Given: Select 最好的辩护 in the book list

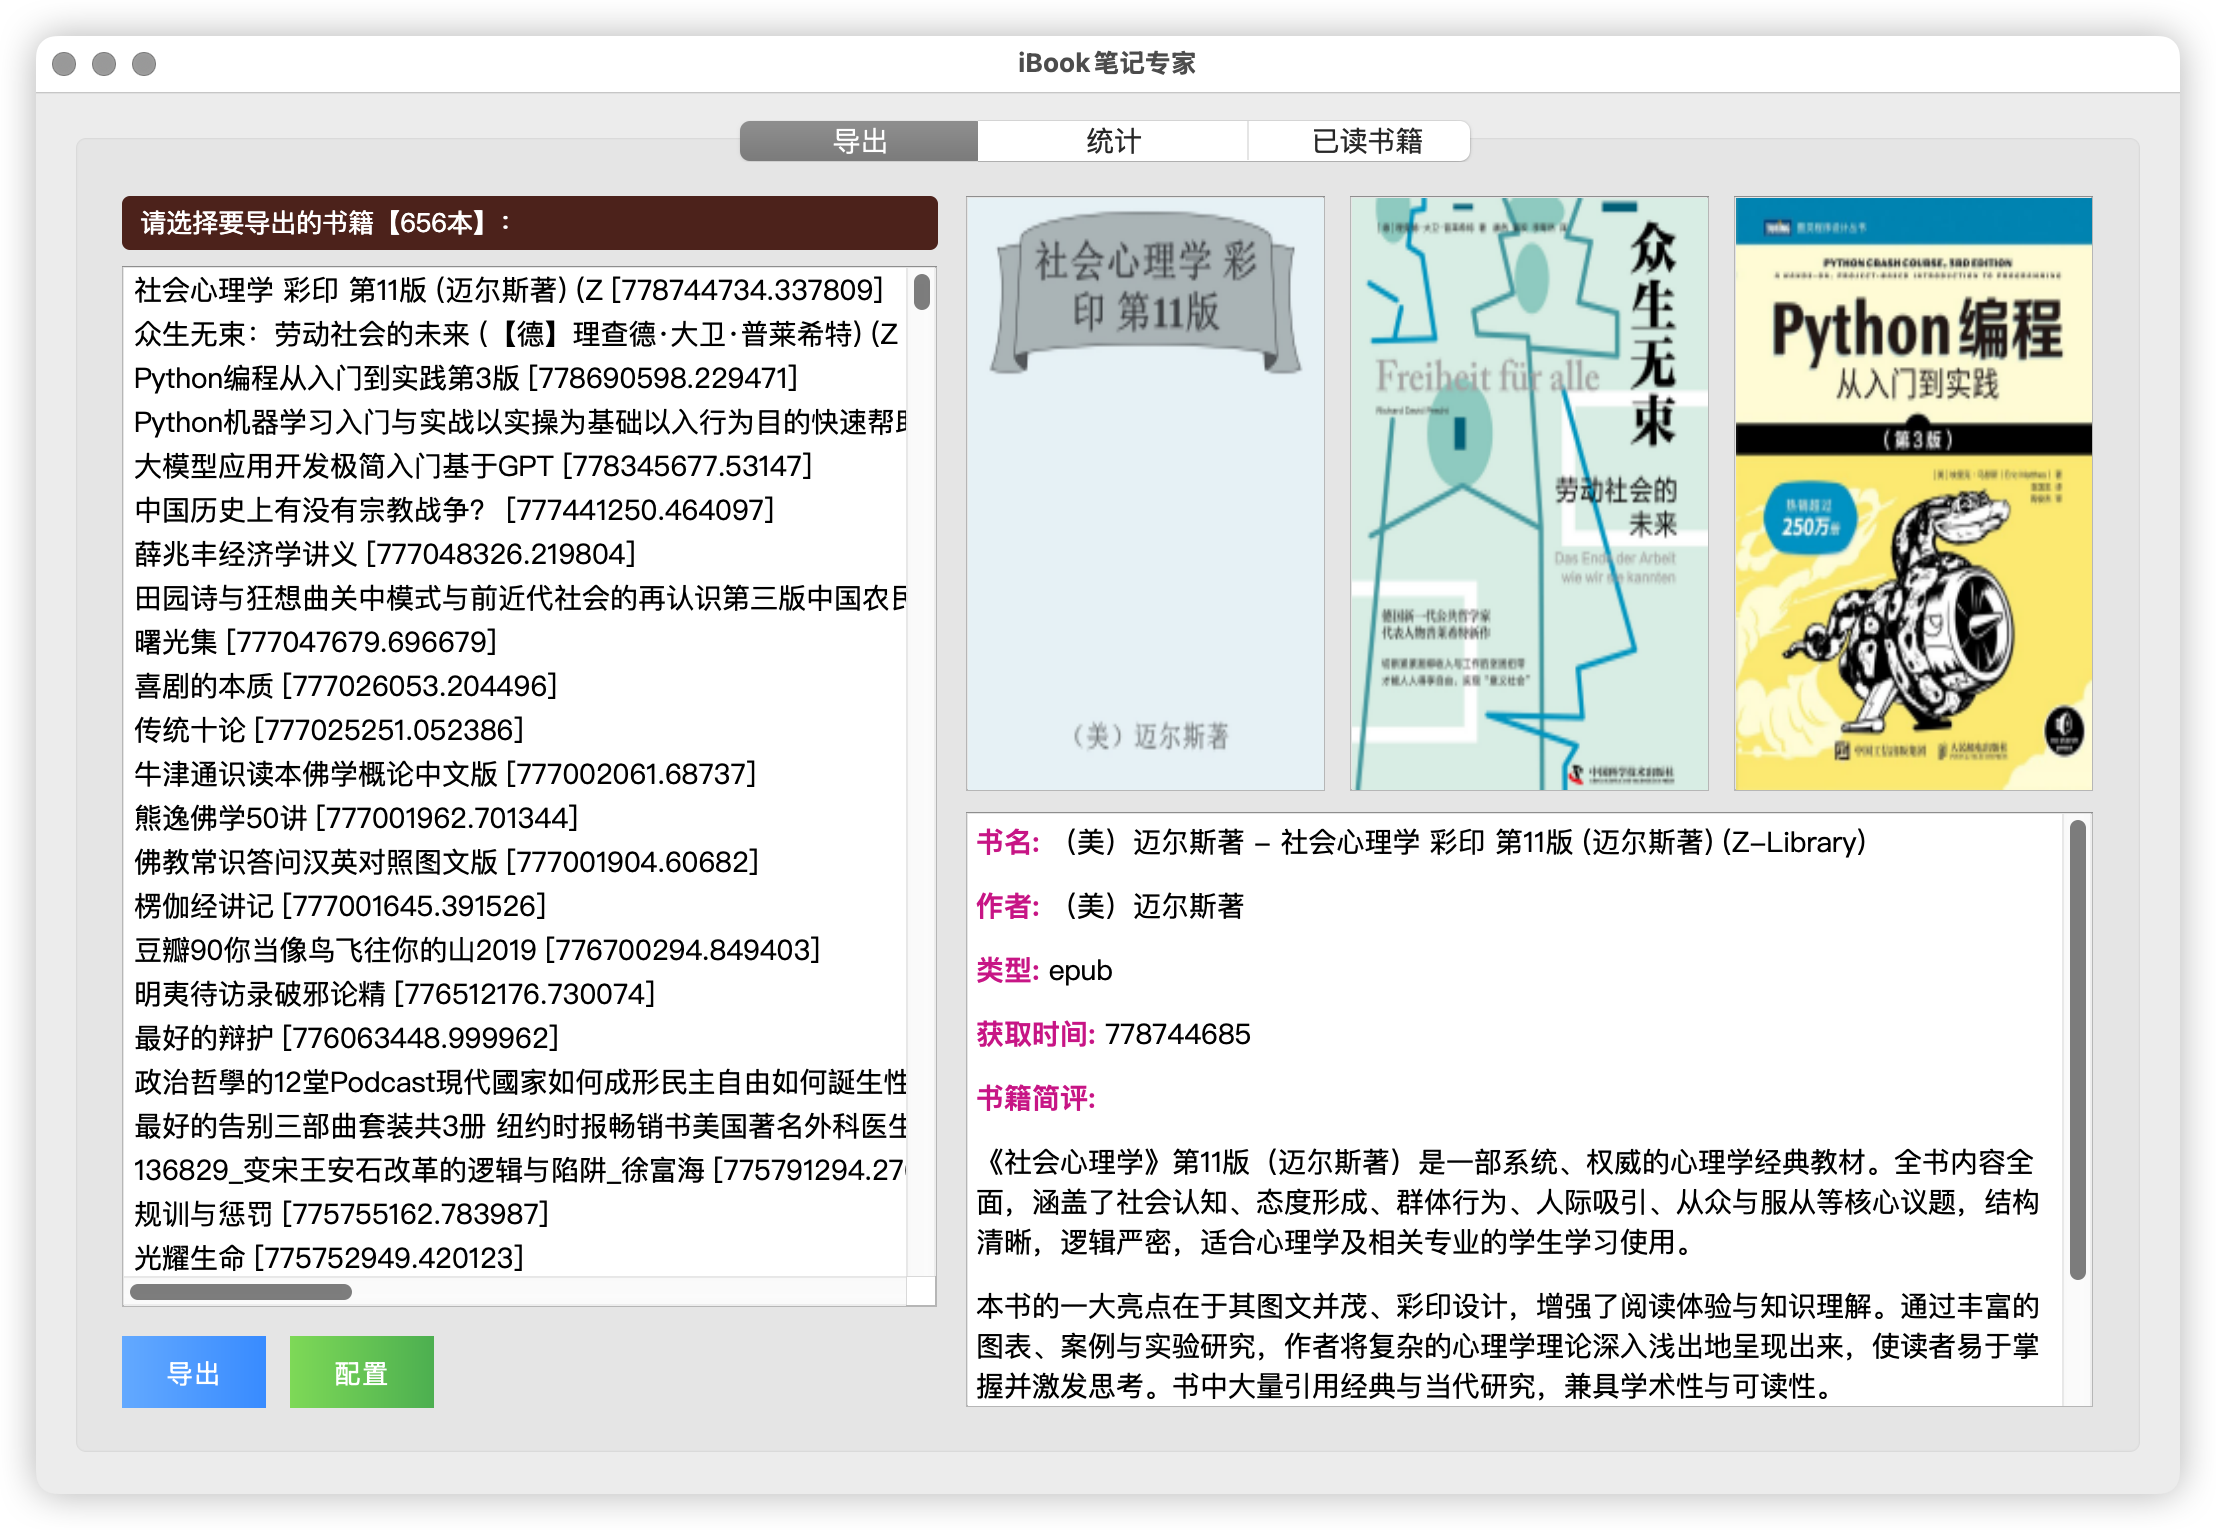Looking at the screenshot, I should [346, 1038].
